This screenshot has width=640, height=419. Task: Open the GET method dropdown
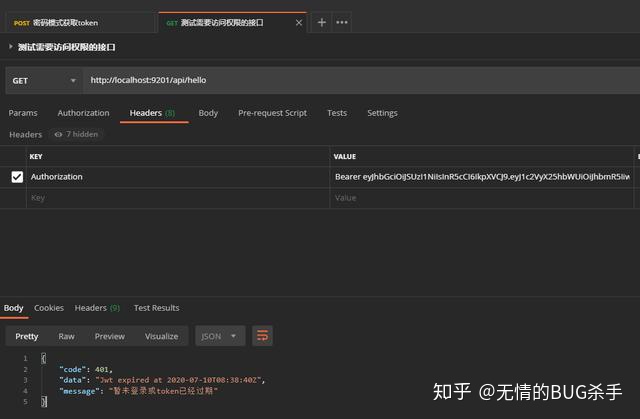(x=44, y=81)
